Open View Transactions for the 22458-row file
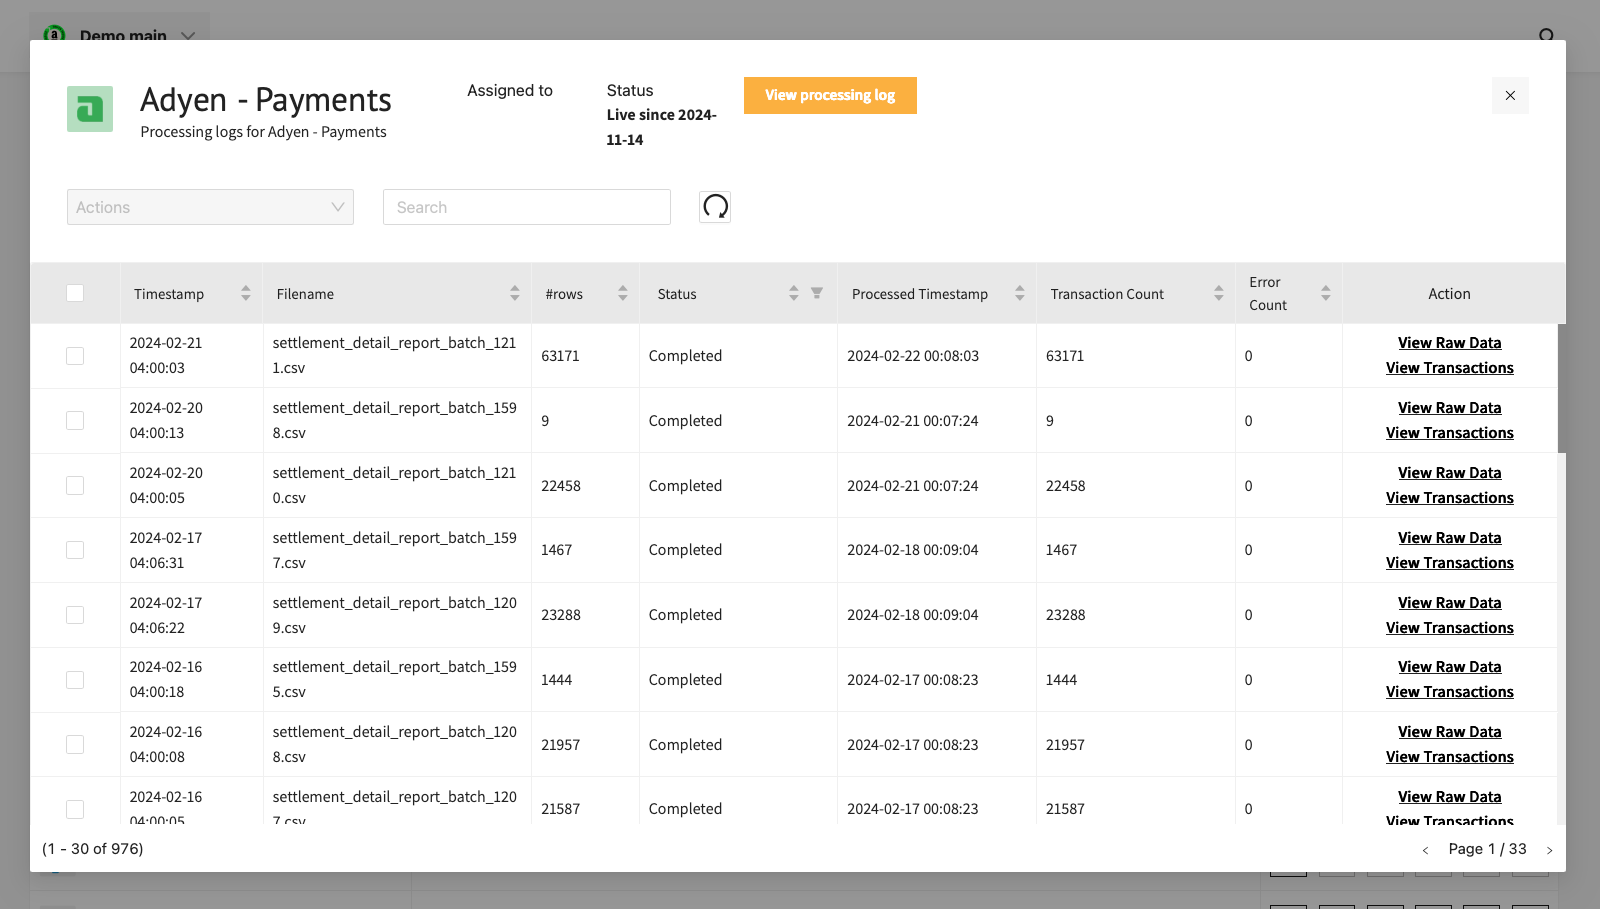The height and width of the screenshot is (909, 1600). pos(1449,498)
